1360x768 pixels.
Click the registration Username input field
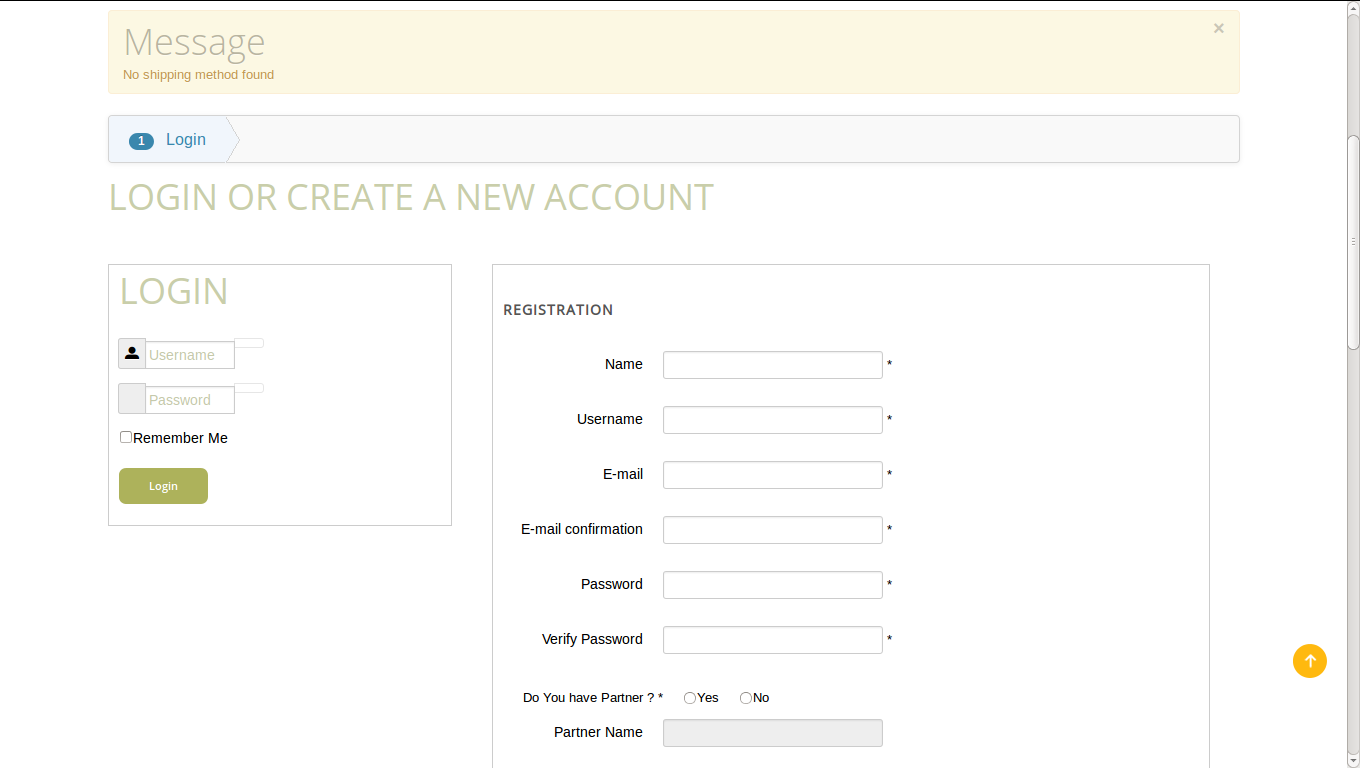point(772,420)
